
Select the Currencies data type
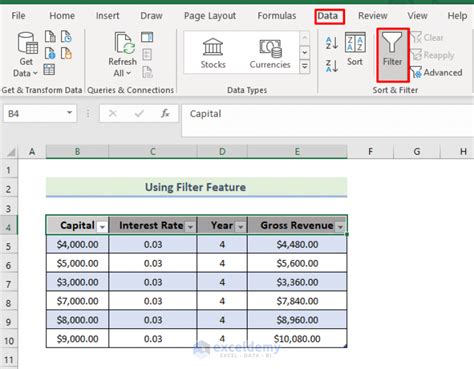point(270,53)
